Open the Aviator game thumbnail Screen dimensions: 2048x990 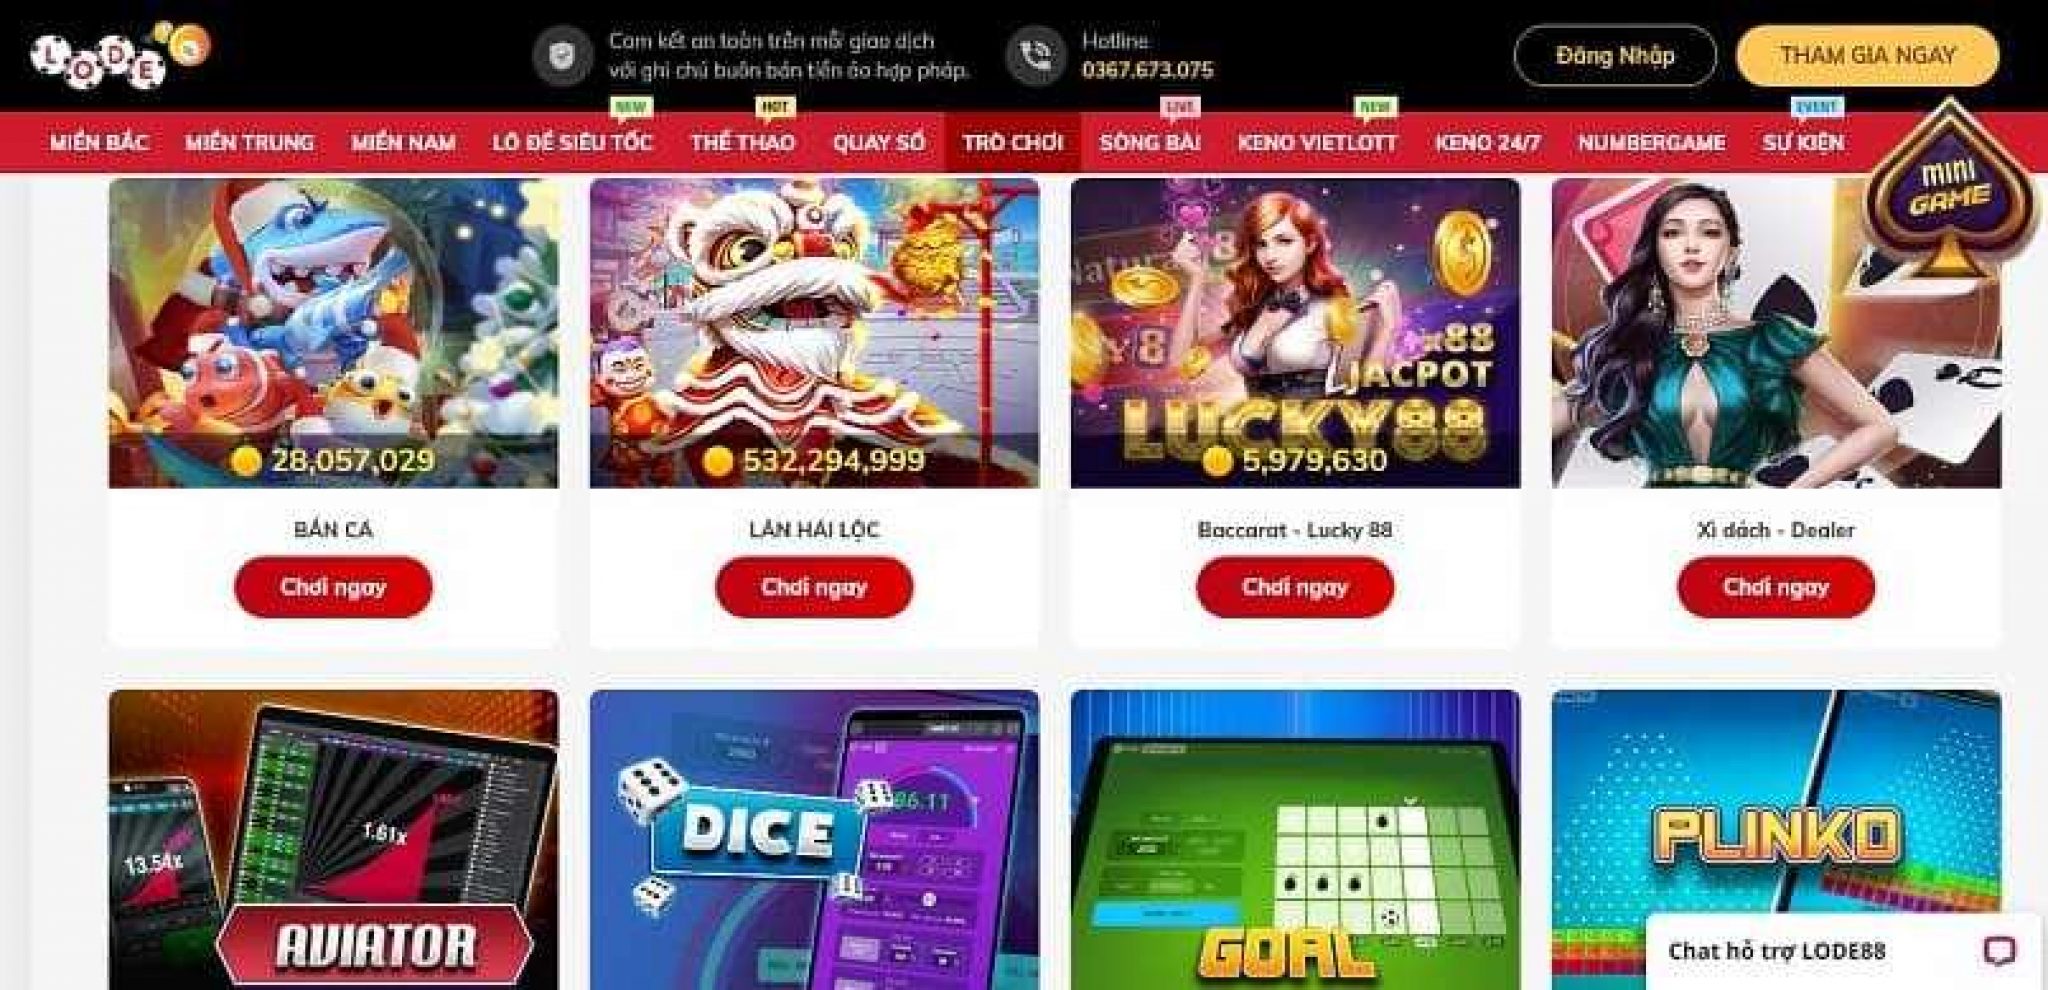(333, 840)
